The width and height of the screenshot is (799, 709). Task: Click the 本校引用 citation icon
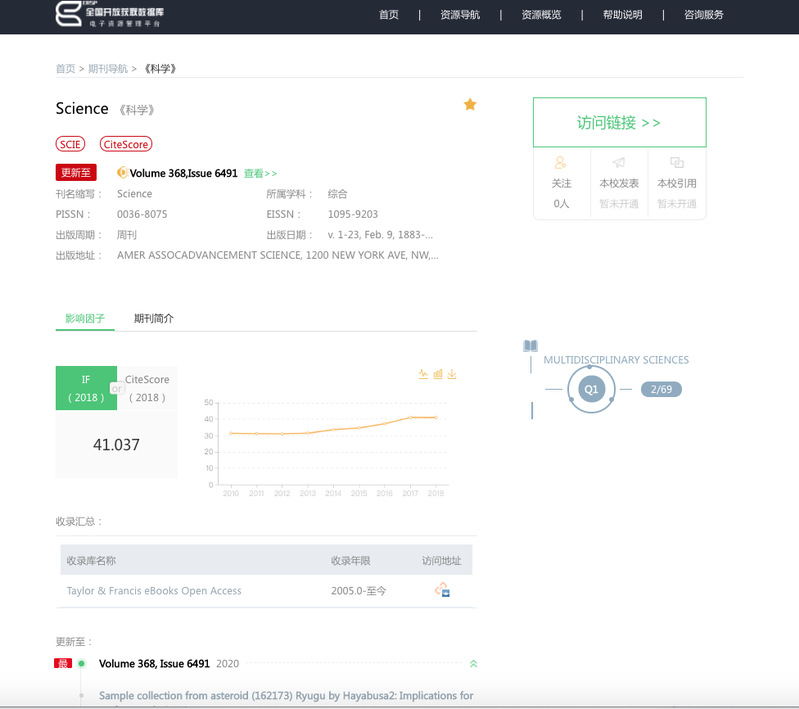(x=676, y=162)
